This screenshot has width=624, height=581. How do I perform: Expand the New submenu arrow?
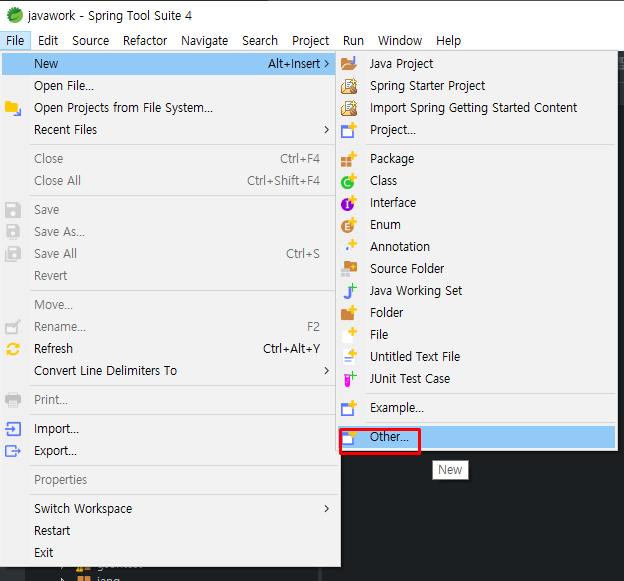tap(327, 64)
